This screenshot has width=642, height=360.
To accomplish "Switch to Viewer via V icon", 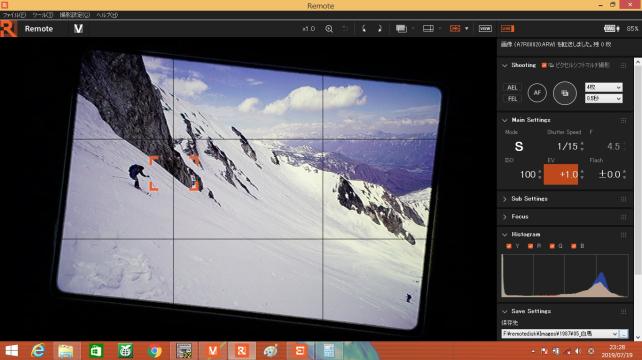I will 78,29.
